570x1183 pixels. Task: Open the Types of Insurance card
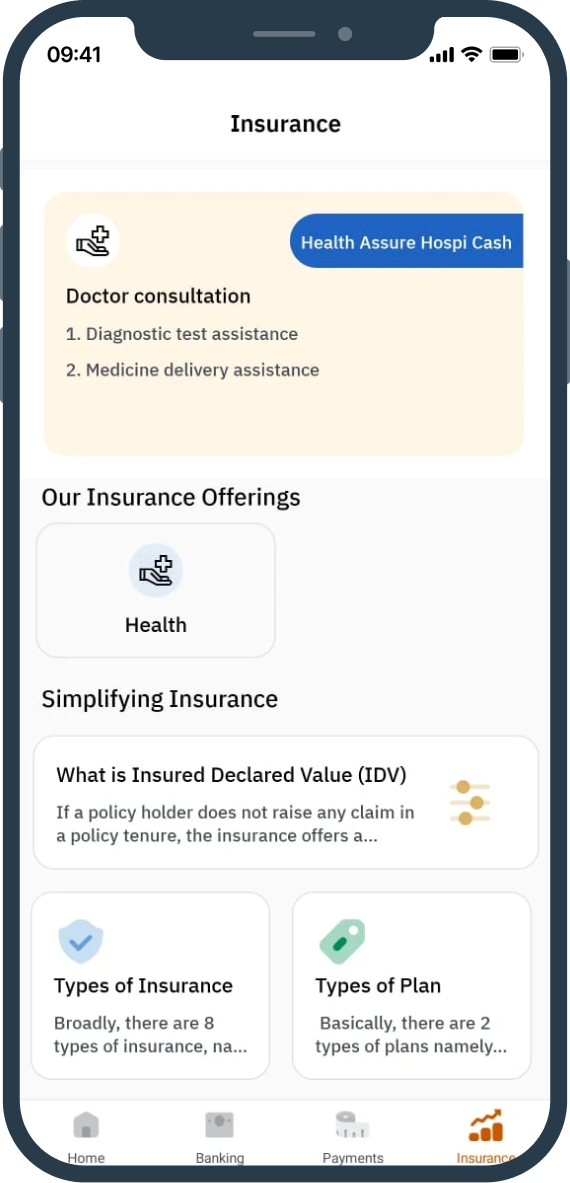click(150, 985)
